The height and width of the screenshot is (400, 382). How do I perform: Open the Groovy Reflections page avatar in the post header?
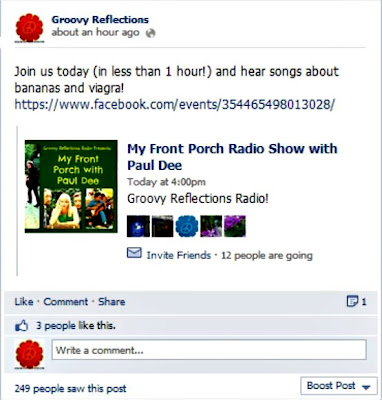coord(29,28)
